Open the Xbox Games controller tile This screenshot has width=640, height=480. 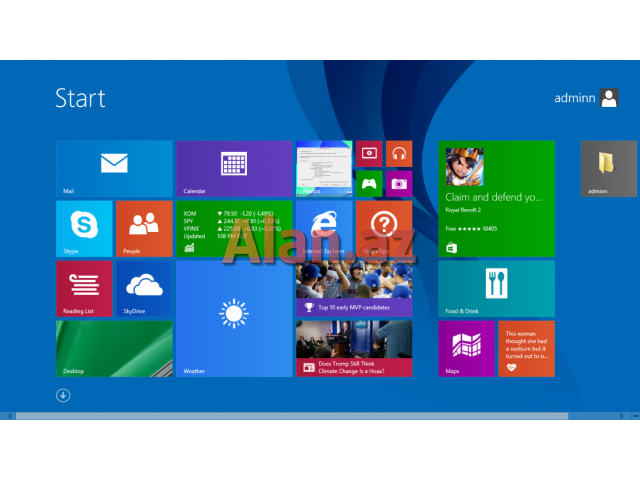(369, 184)
